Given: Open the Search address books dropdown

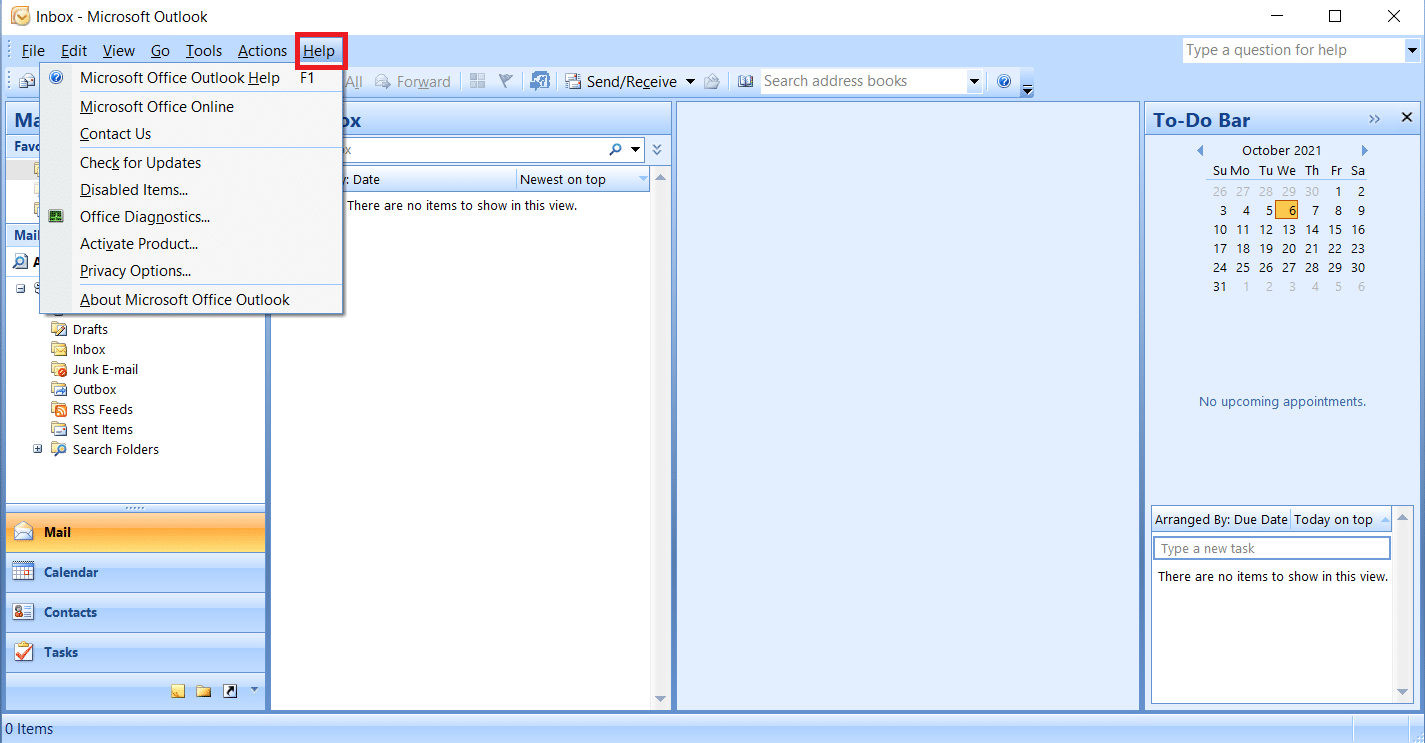Looking at the screenshot, I should point(974,82).
